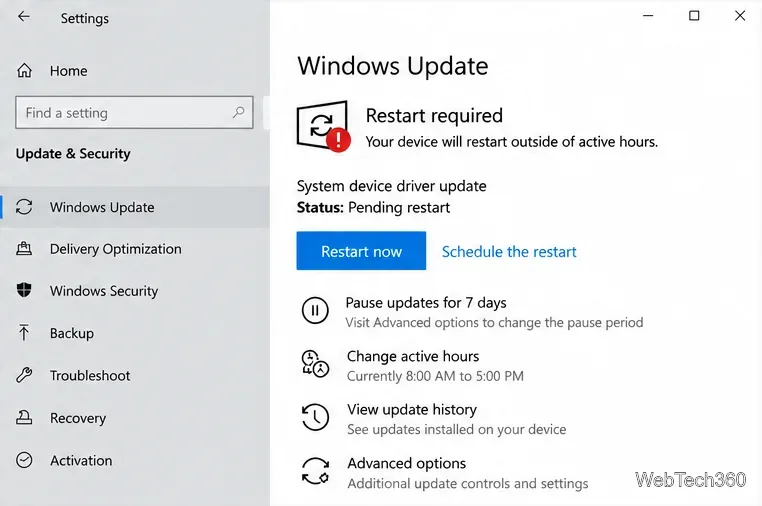Open the Home label in sidebar
This screenshot has width=762, height=506.
69,71
